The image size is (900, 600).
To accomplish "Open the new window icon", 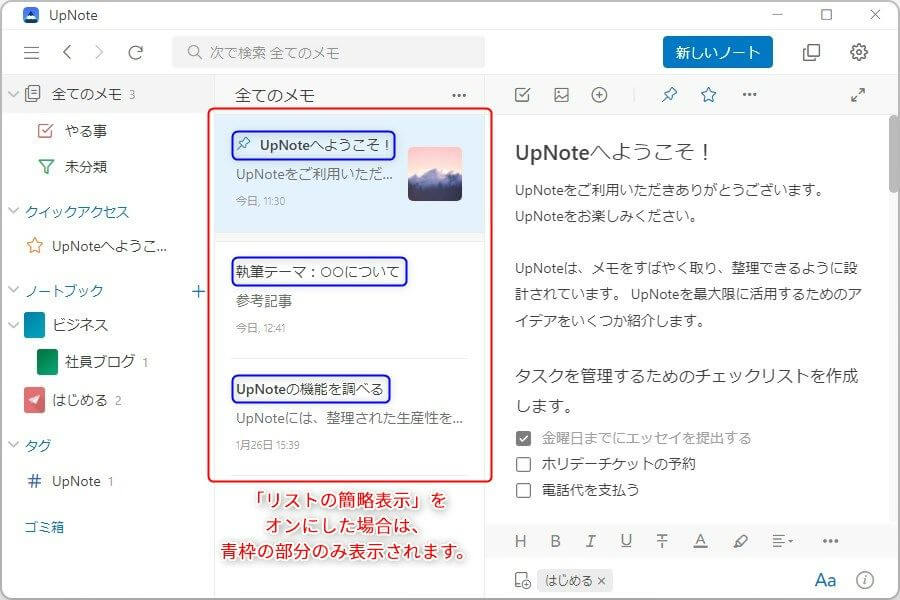I will coord(811,52).
